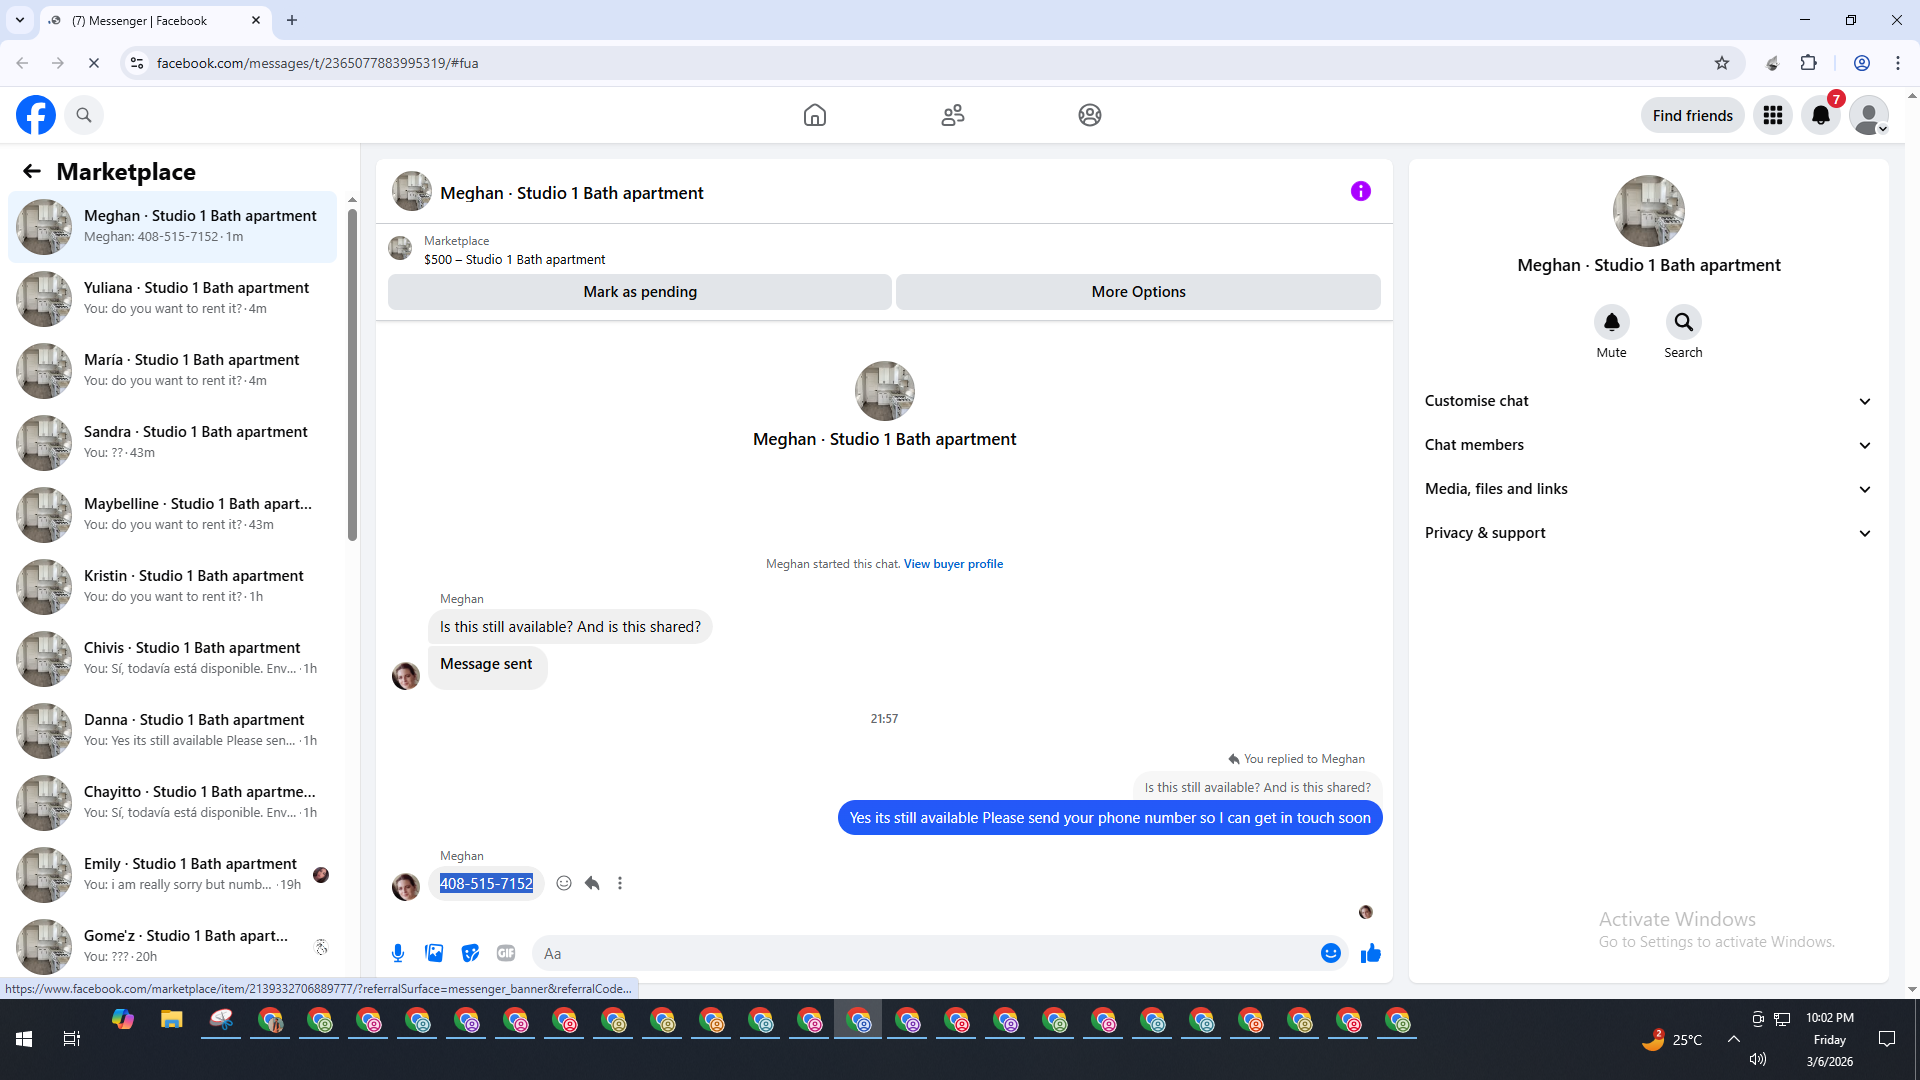The image size is (1920, 1080).
Task: Attach a photo using the image icon
Action: 434,953
